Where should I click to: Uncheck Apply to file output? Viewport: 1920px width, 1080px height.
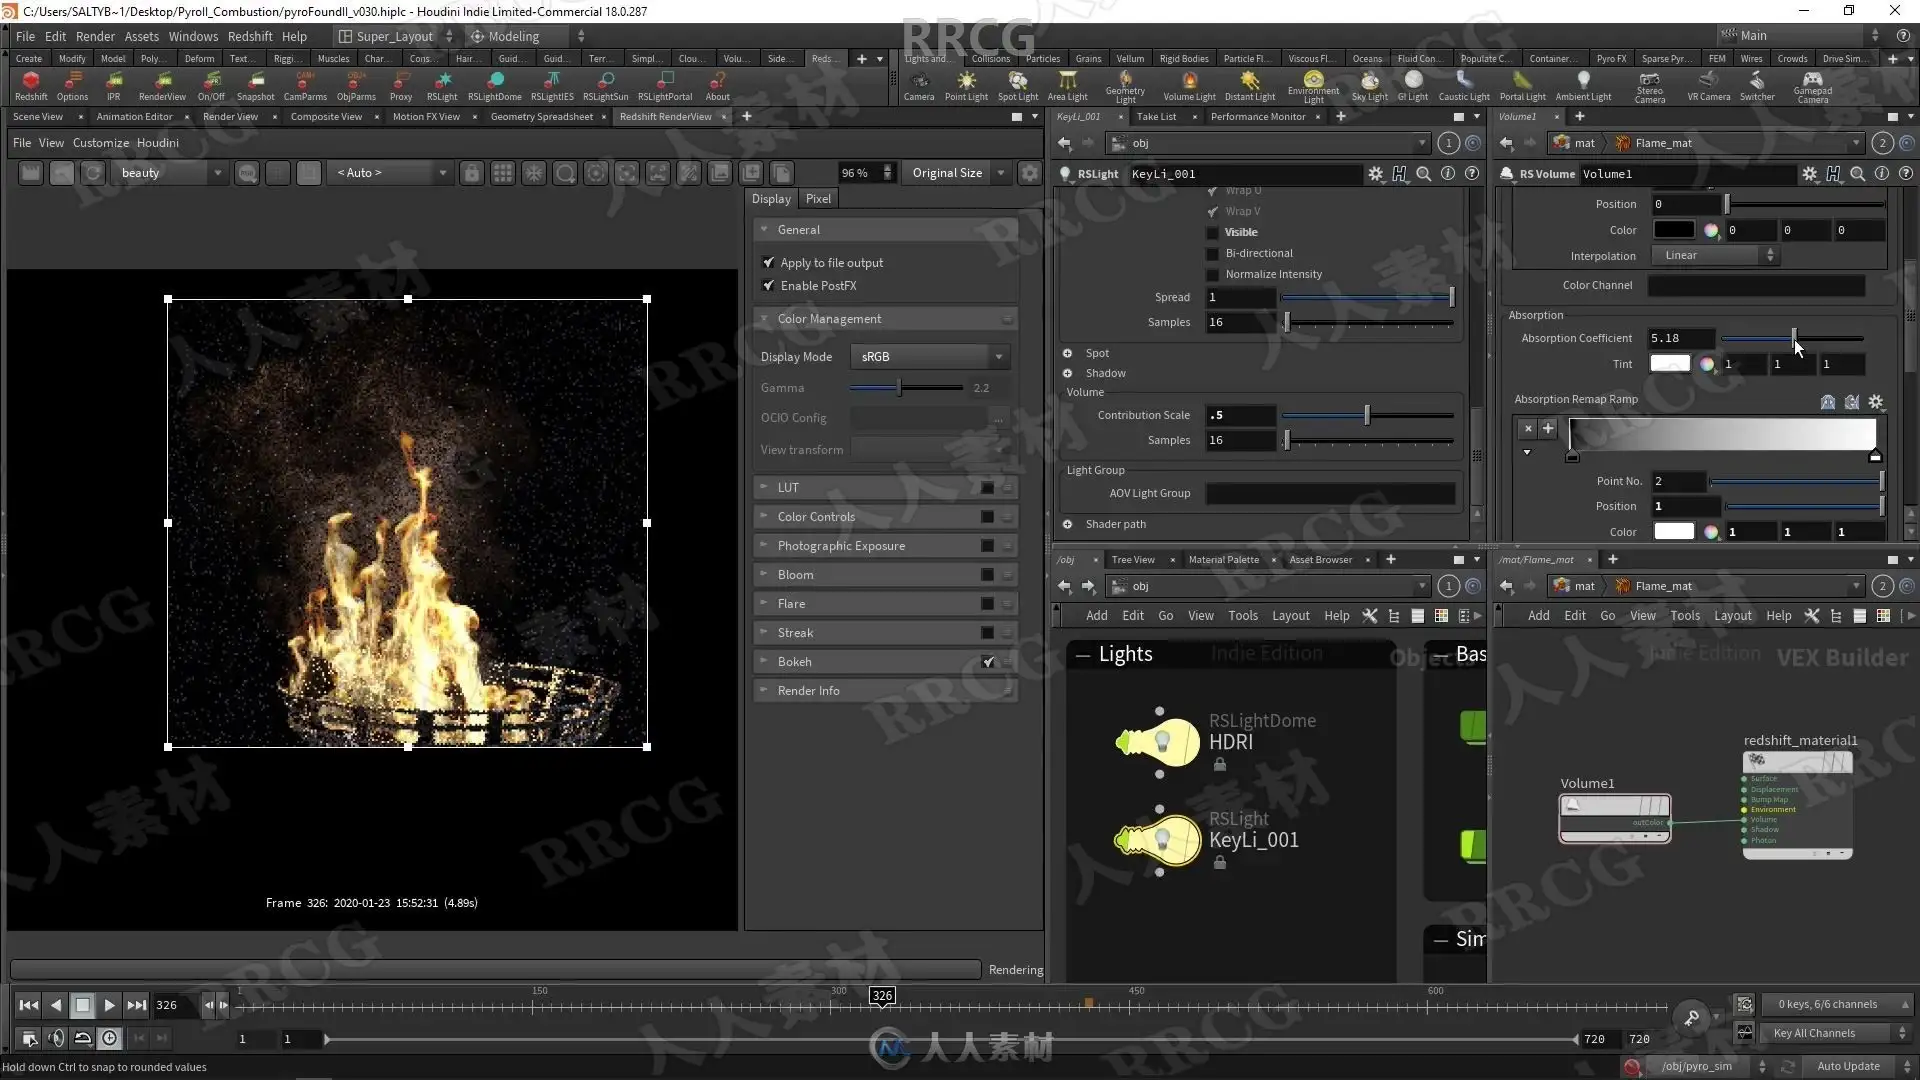[768, 262]
